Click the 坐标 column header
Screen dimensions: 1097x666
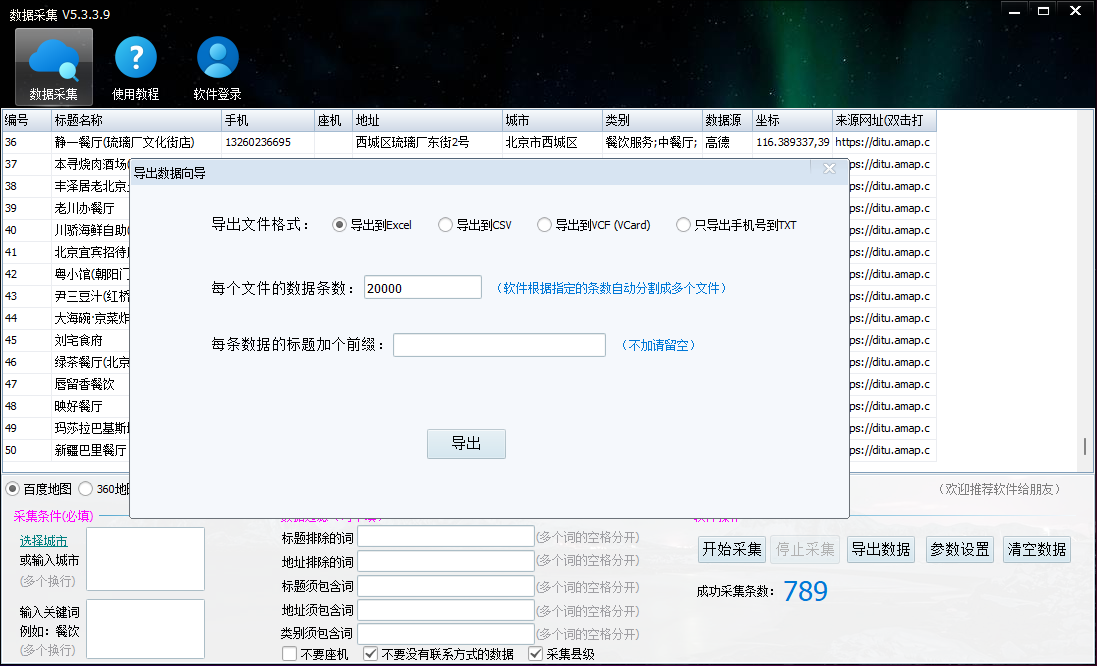[x=793, y=120]
